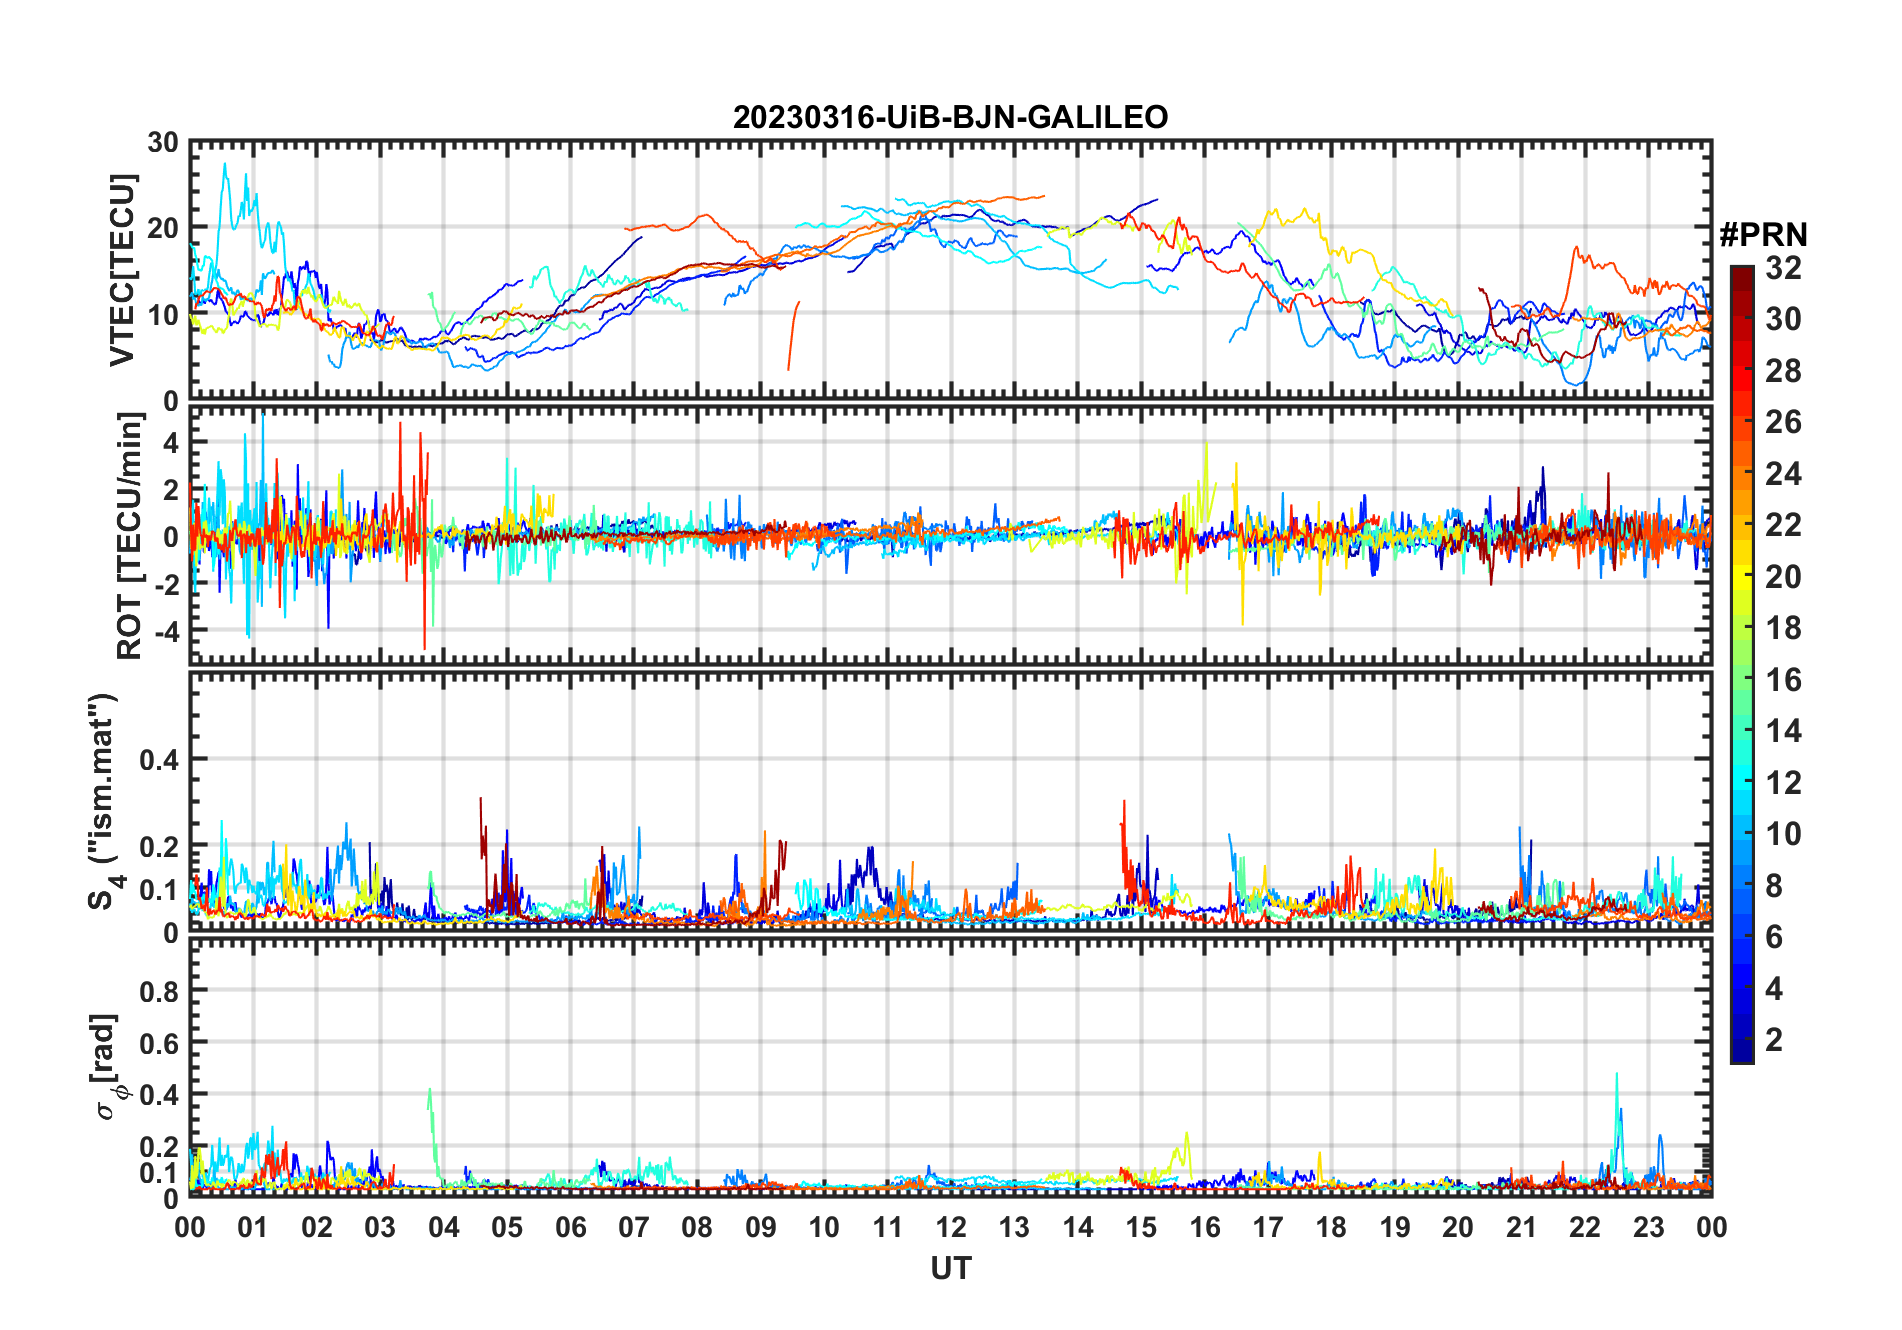
Task: Click the "30" tick on VTEC axis
Action: click(163, 143)
